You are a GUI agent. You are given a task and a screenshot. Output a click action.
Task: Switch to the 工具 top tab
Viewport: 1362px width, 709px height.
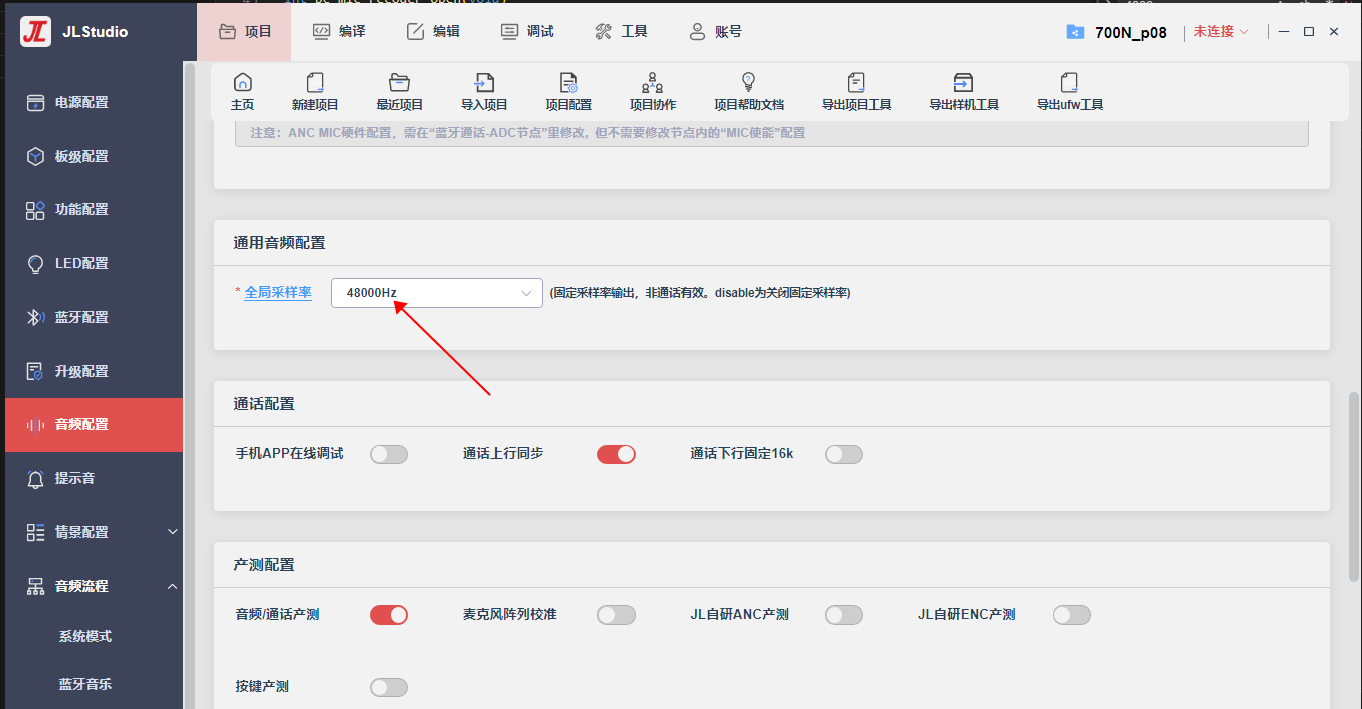point(621,31)
